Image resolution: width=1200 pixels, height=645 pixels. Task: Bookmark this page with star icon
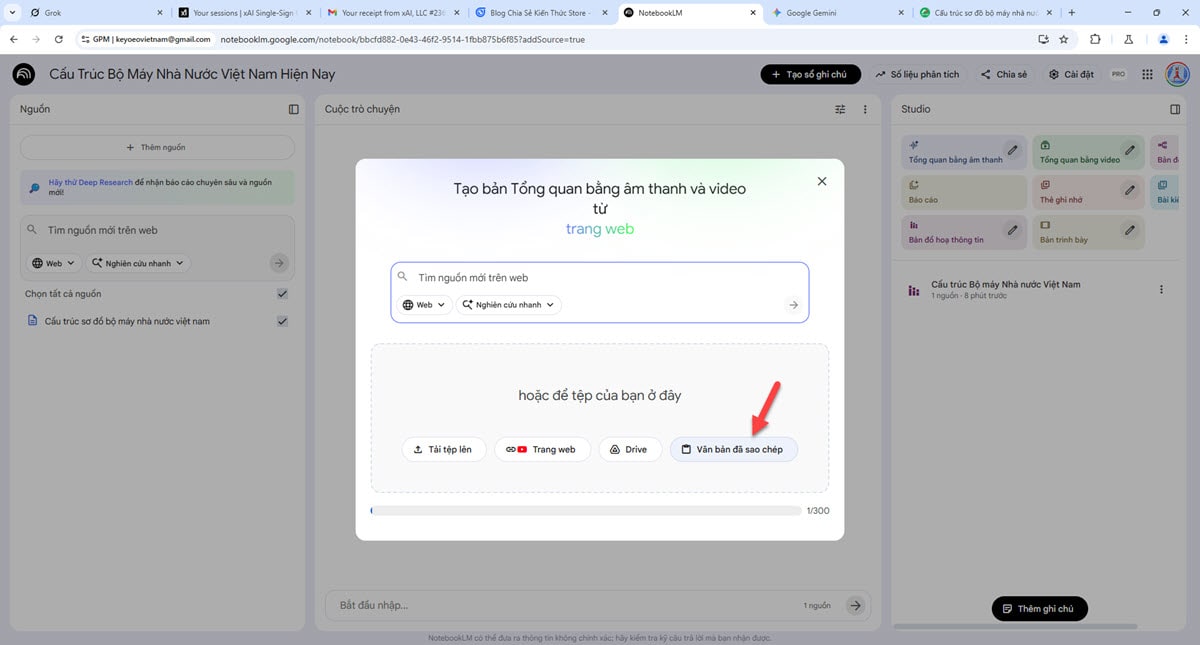point(1064,39)
